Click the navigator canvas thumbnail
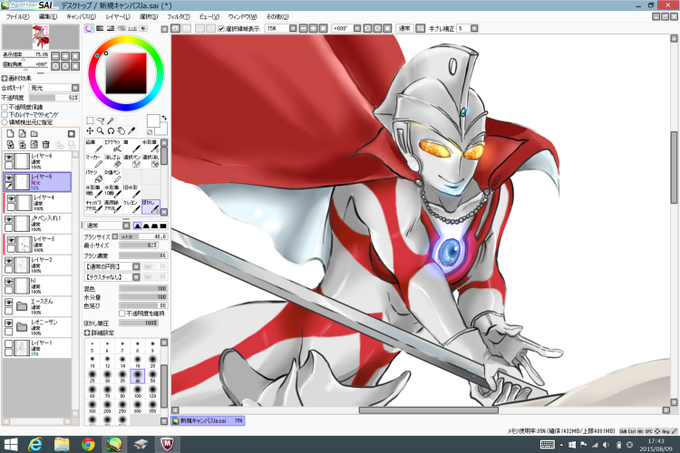This screenshot has height=453, width=680. (x=41, y=36)
